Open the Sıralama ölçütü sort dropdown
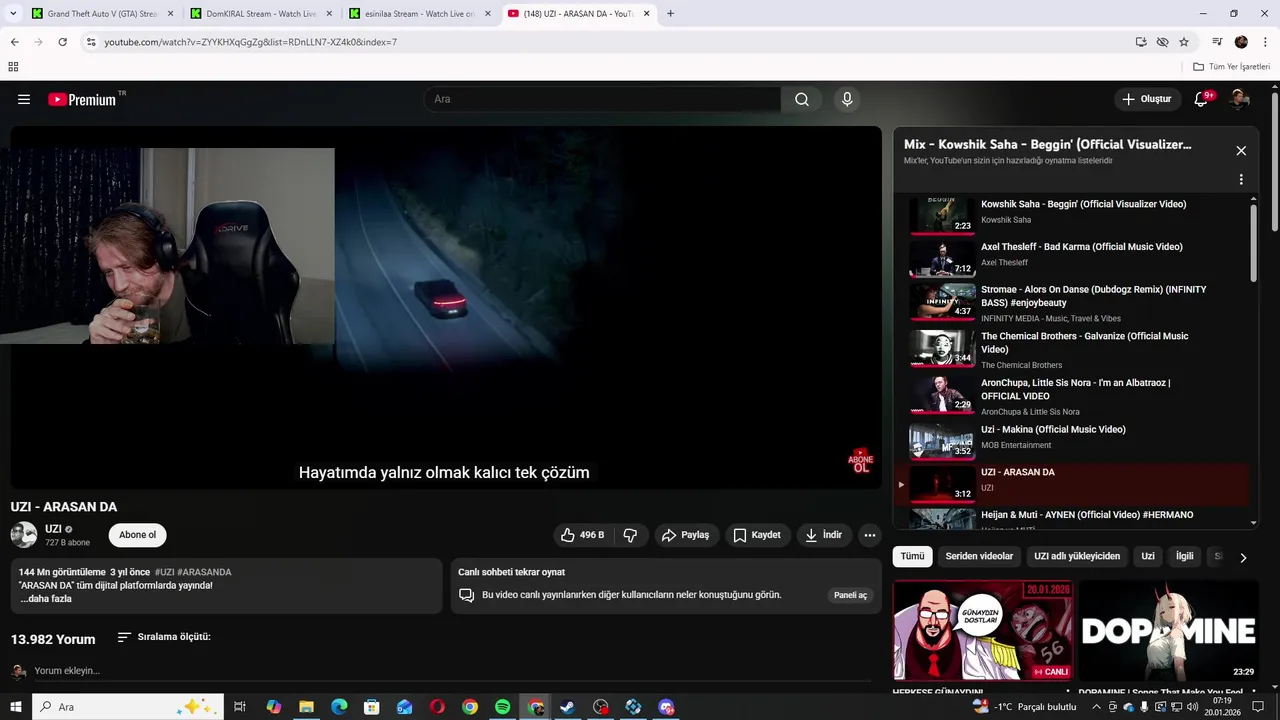This screenshot has width=1280, height=720. (x=164, y=637)
